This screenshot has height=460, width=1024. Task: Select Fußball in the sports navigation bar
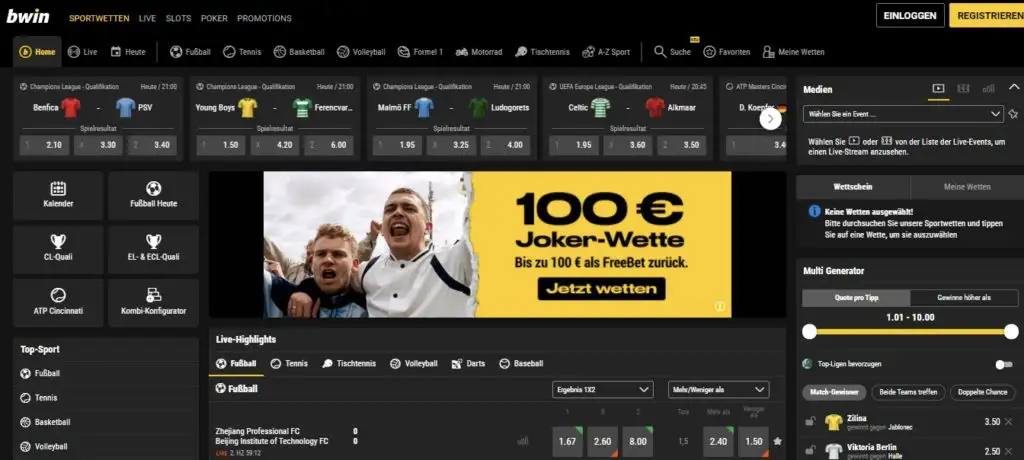coord(190,52)
